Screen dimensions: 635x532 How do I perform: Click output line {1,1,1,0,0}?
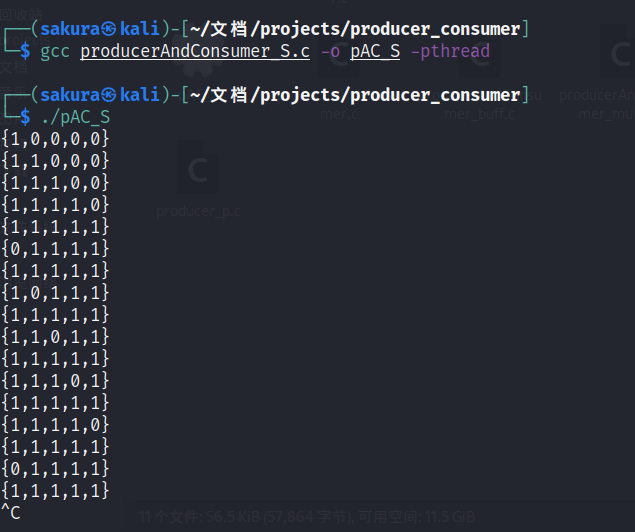click(55, 183)
